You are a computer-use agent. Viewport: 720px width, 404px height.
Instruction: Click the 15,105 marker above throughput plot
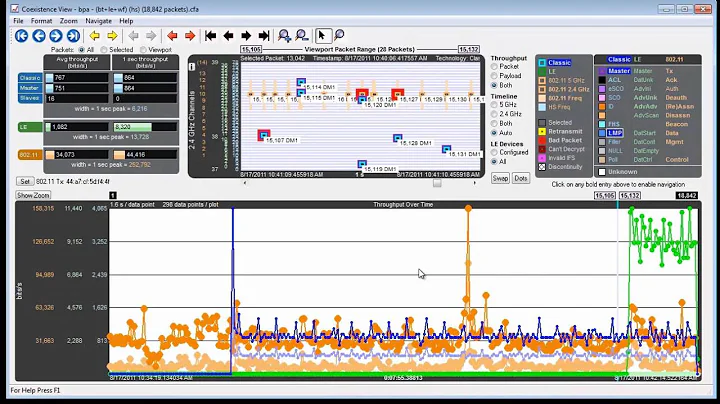[605, 196]
